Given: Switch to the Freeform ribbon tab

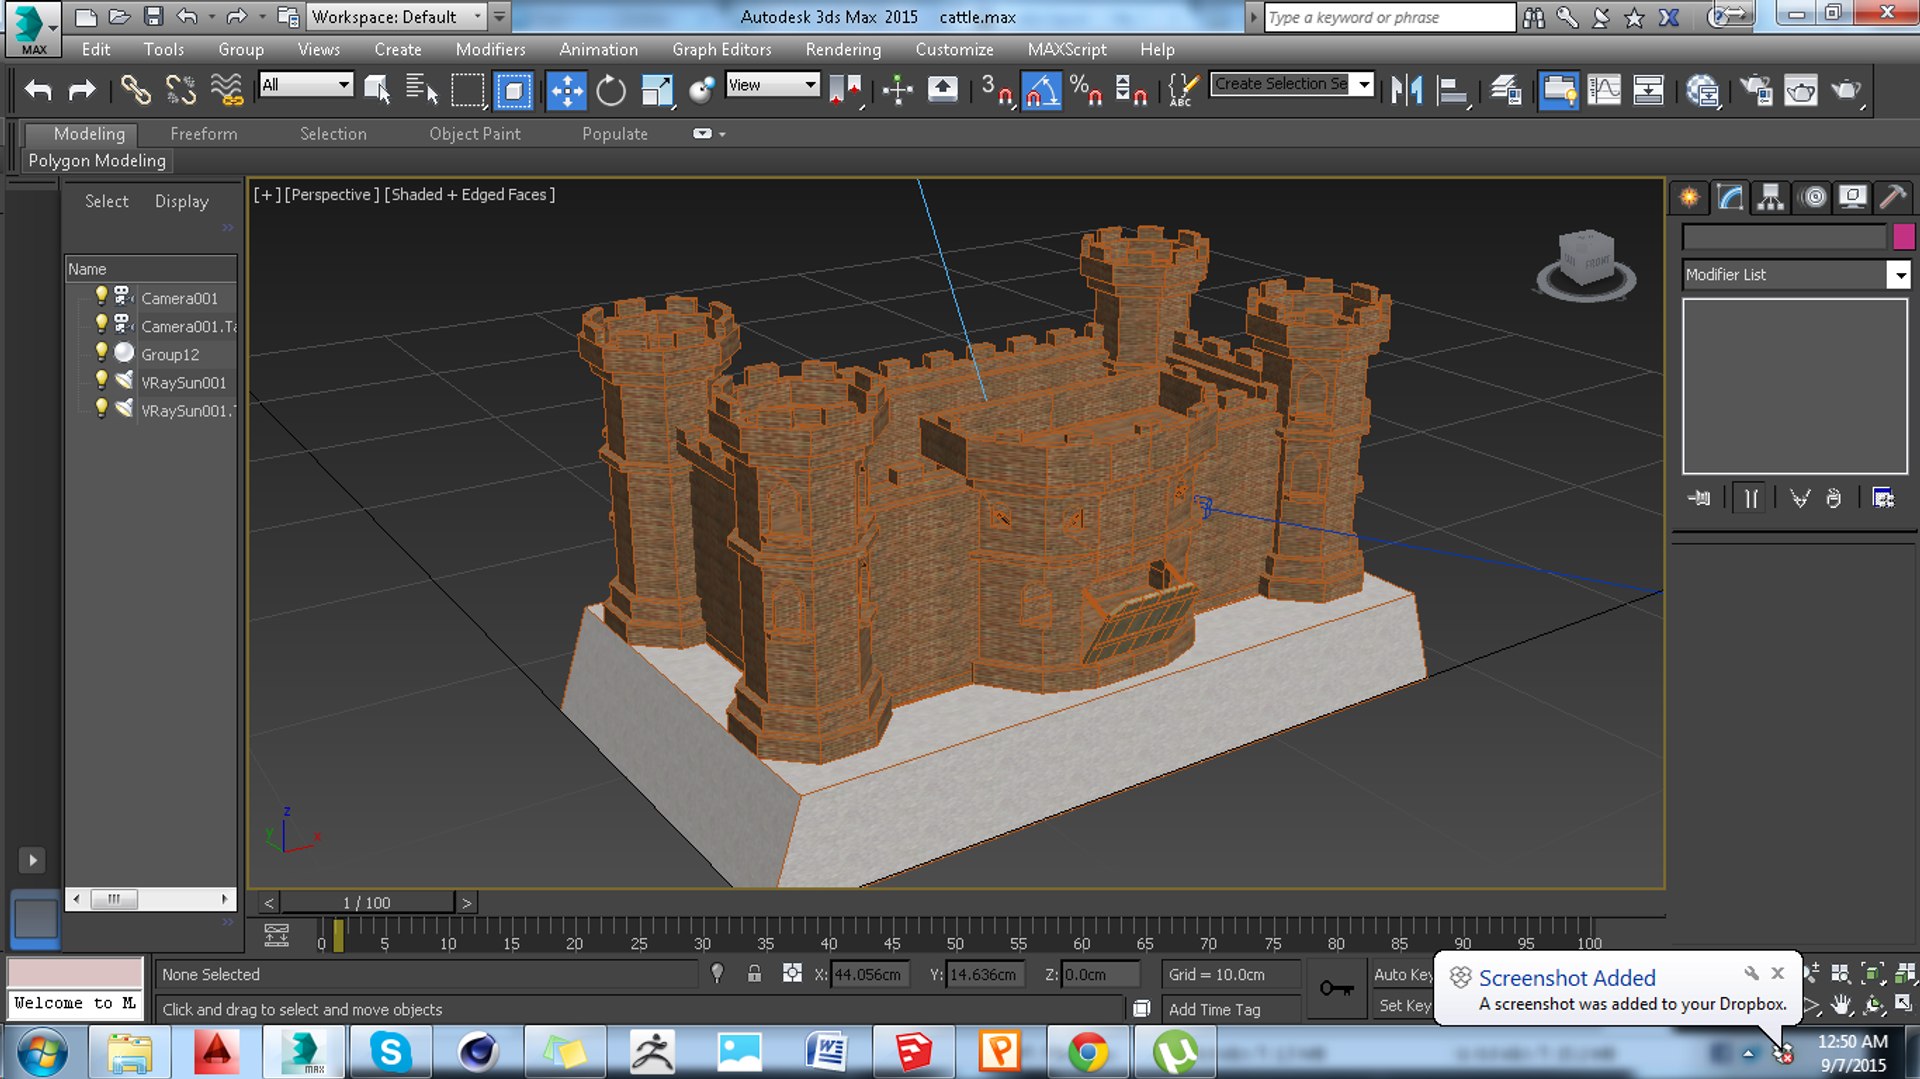Looking at the screenshot, I should [203, 134].
